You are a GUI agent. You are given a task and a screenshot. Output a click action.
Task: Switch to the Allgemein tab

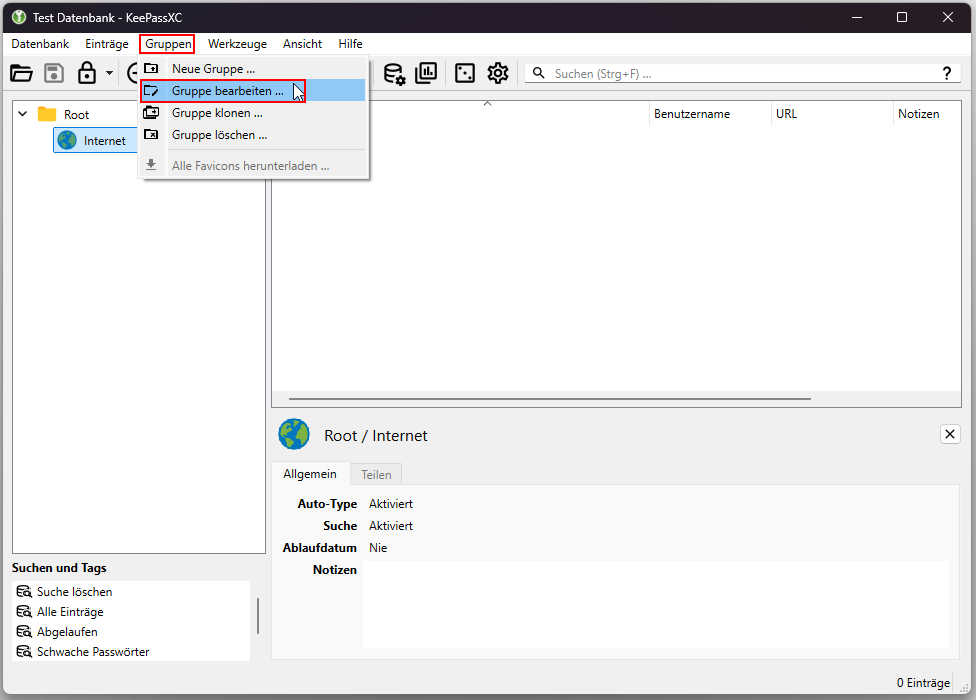point(310,474)
